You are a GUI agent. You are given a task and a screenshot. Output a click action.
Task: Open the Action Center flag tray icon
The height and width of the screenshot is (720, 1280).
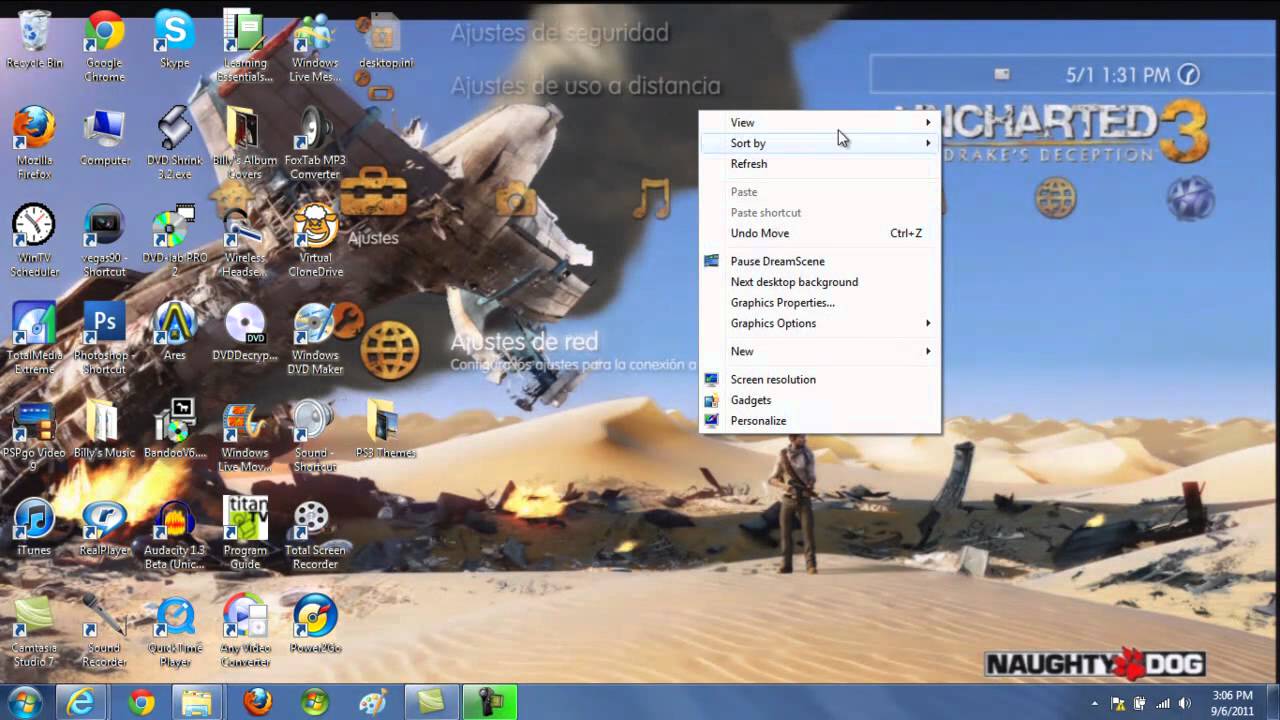[x=1117, y=703]
